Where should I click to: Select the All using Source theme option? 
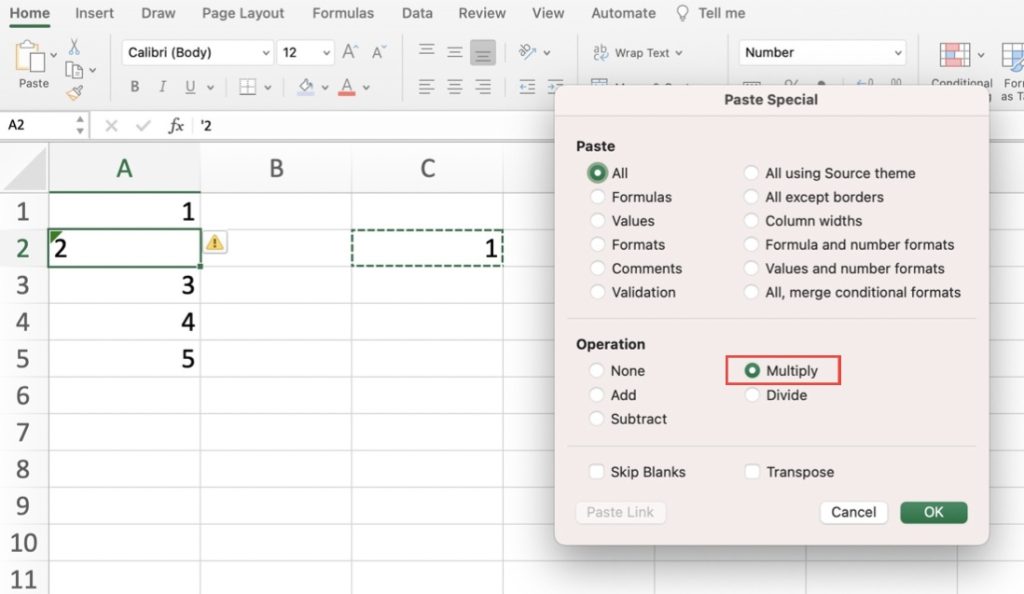[x=751, y=173]
